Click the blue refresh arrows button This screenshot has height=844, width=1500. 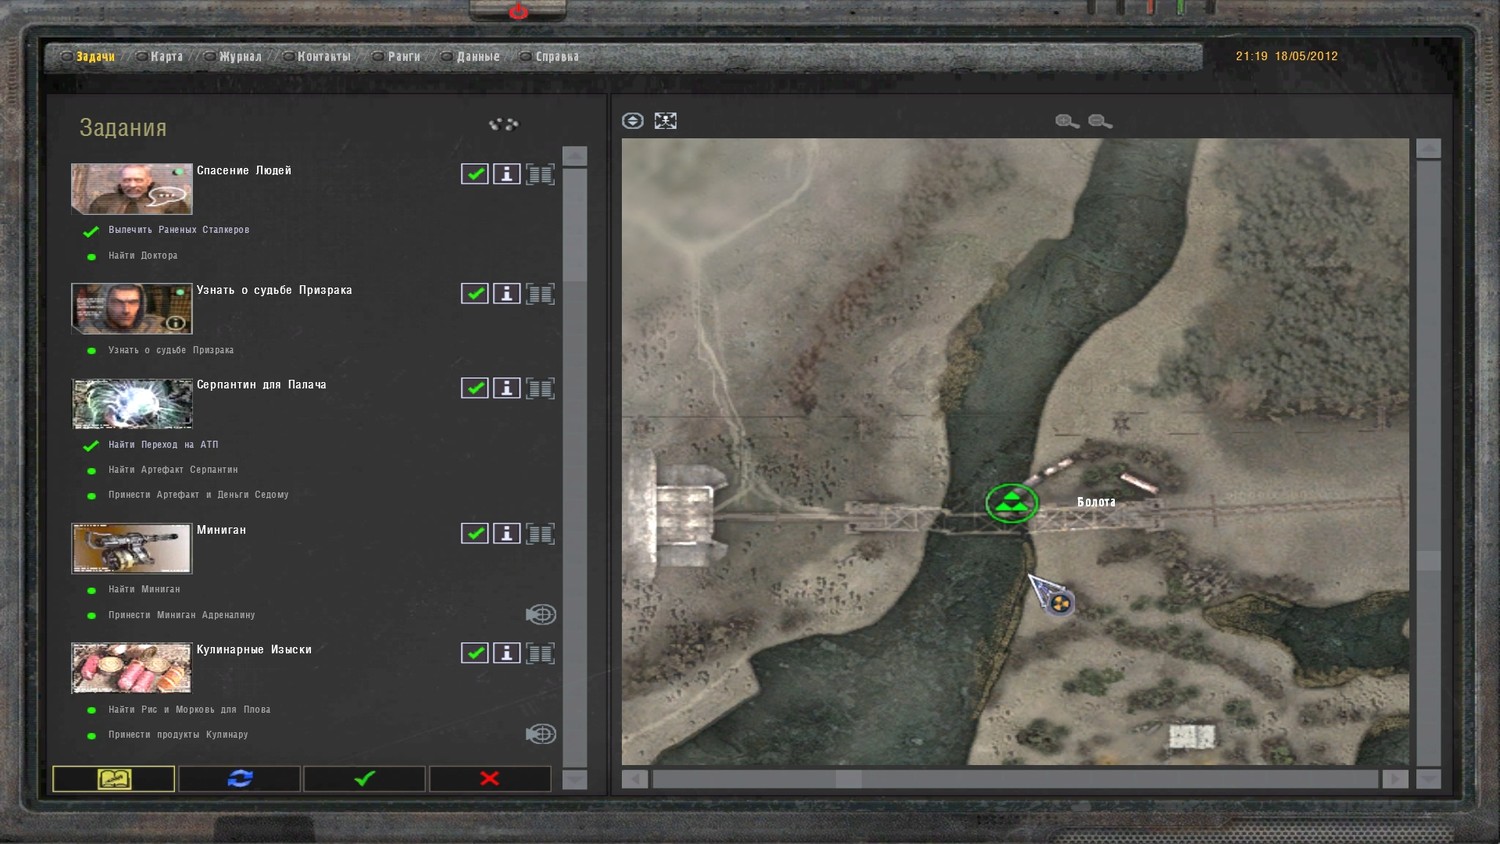tap(240, 779)
